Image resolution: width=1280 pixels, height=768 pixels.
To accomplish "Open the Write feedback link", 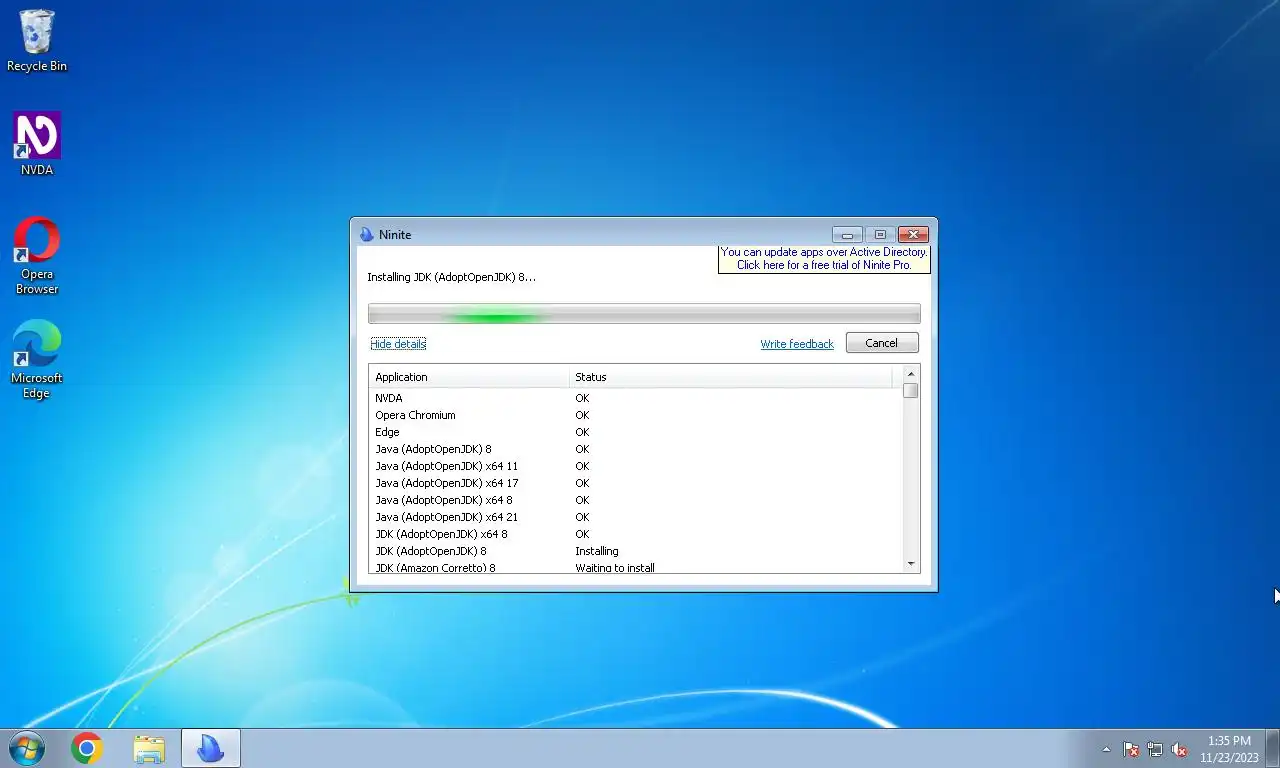I will [797, 344].
